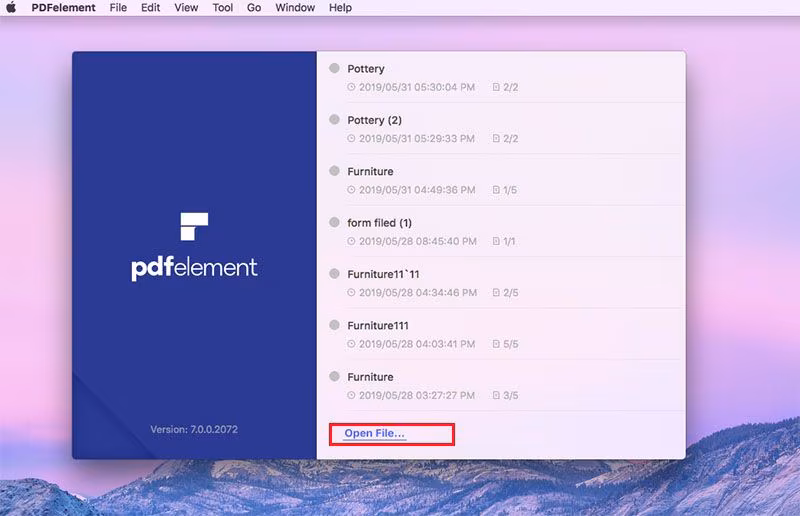Screen dimensions: 800x516
Task: Click the gray dot beside Furniture11`11
Action: click(334, 274)
